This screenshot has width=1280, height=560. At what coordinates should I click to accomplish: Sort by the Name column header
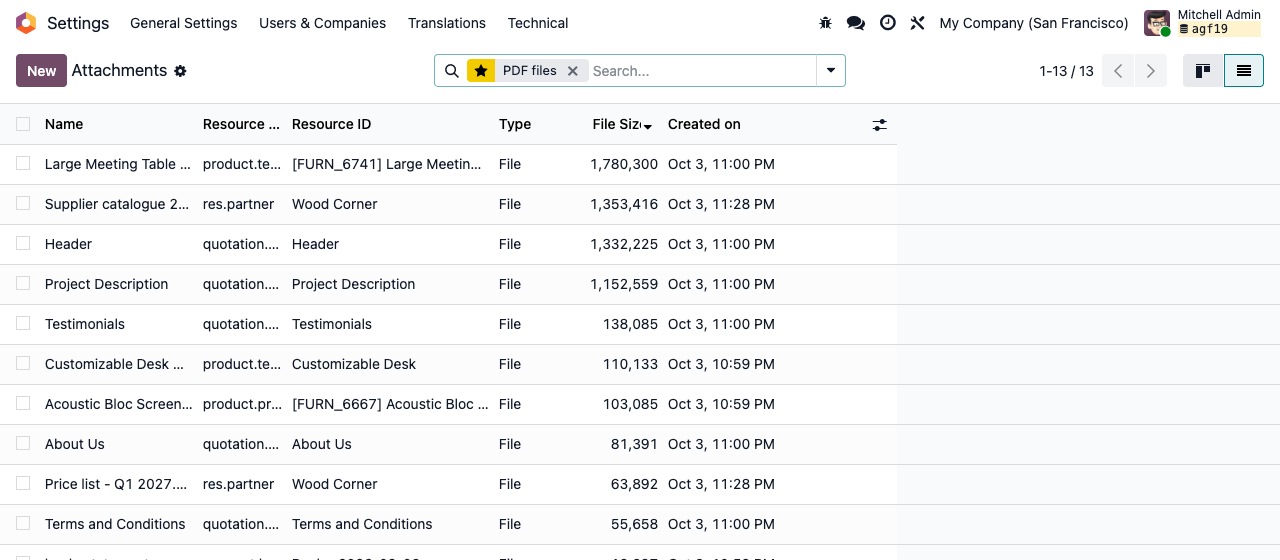tap(64, 124)
